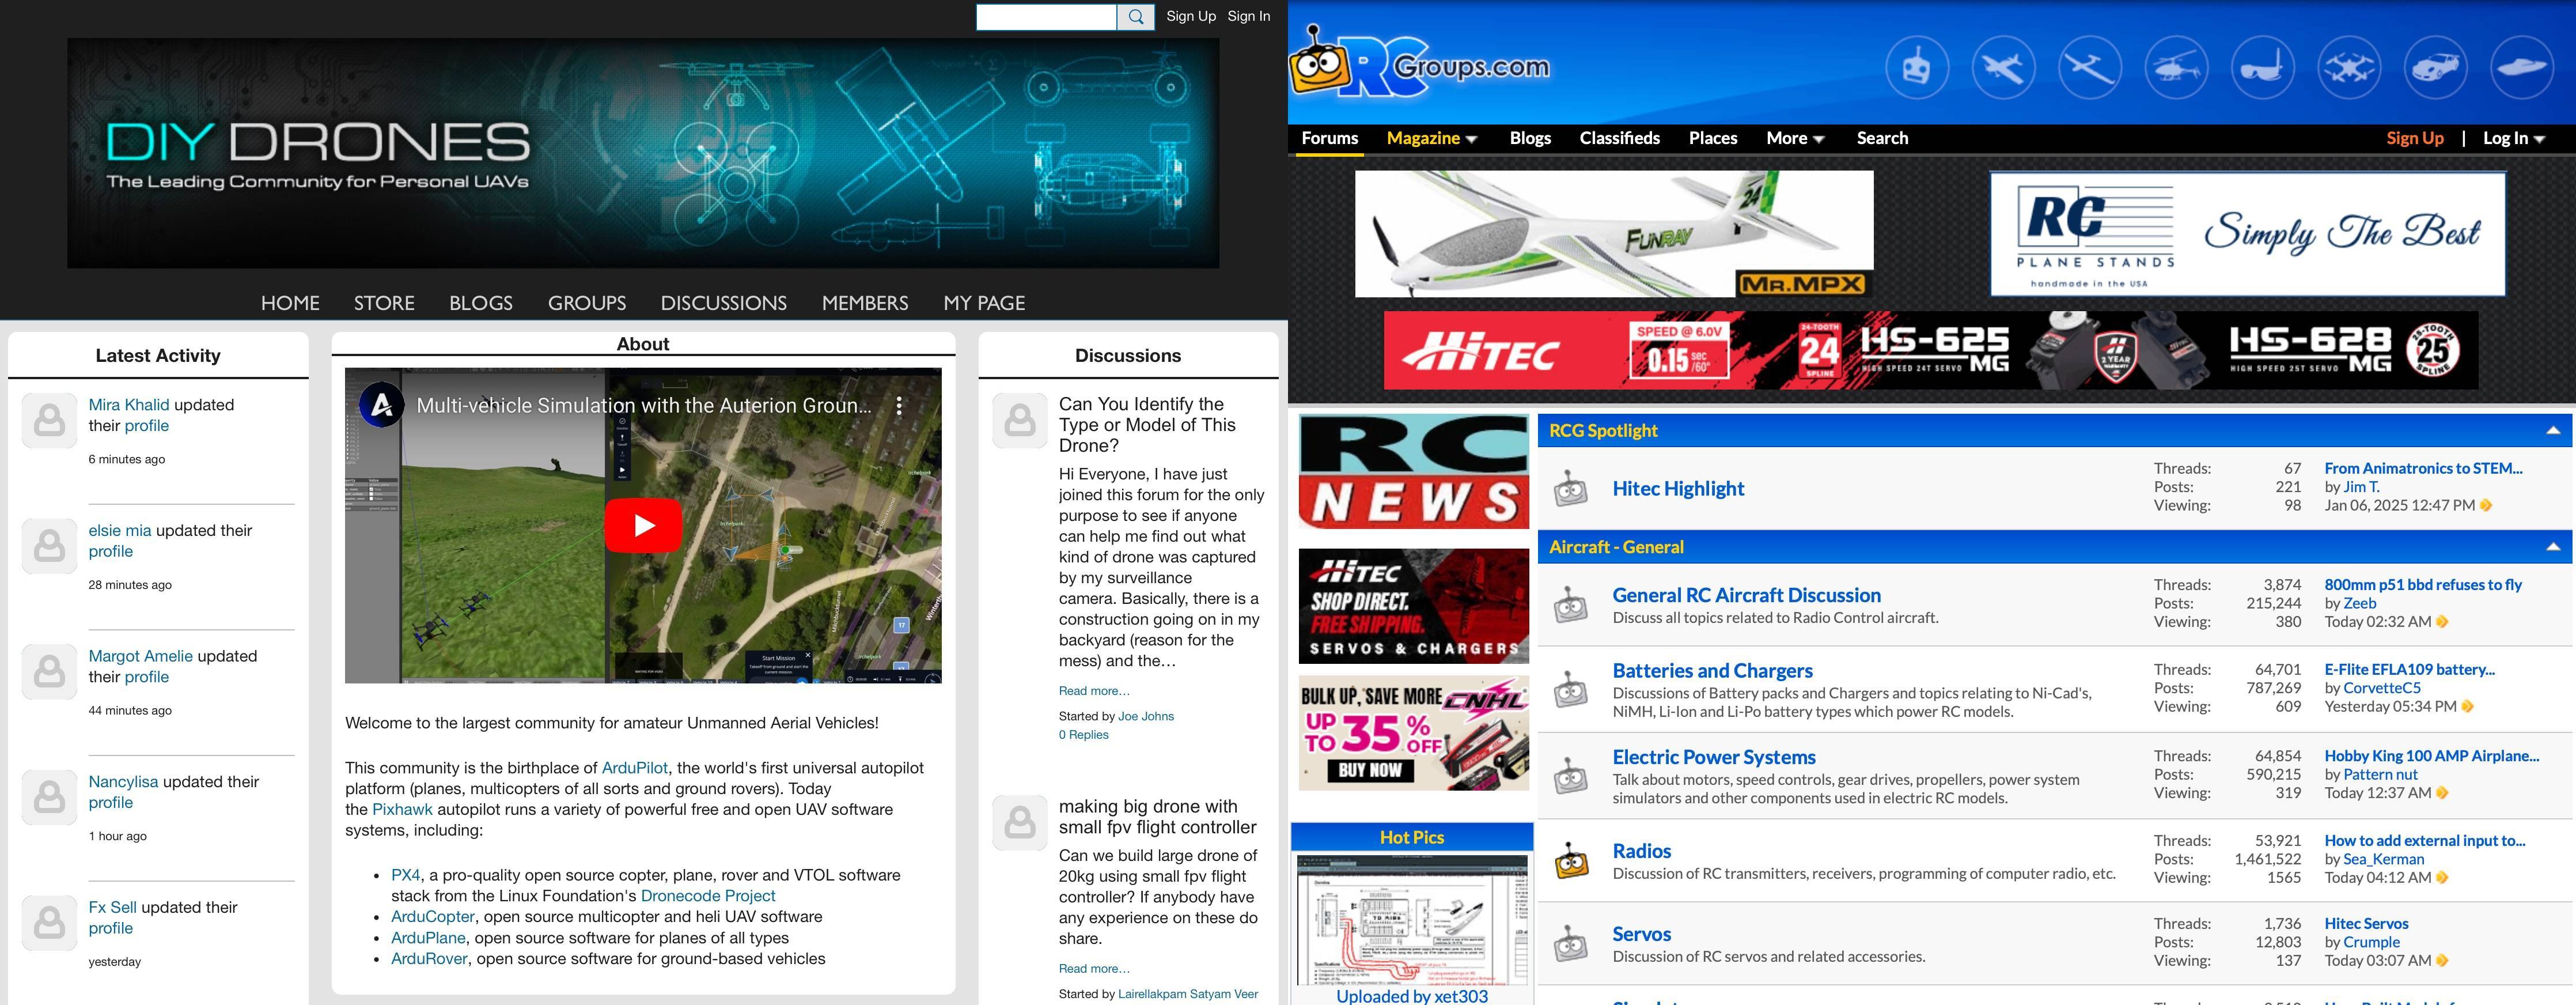Open Classifieds in RCGroups navigation
This screenshot has width=2576, height=1005.
pos(1620,138)
